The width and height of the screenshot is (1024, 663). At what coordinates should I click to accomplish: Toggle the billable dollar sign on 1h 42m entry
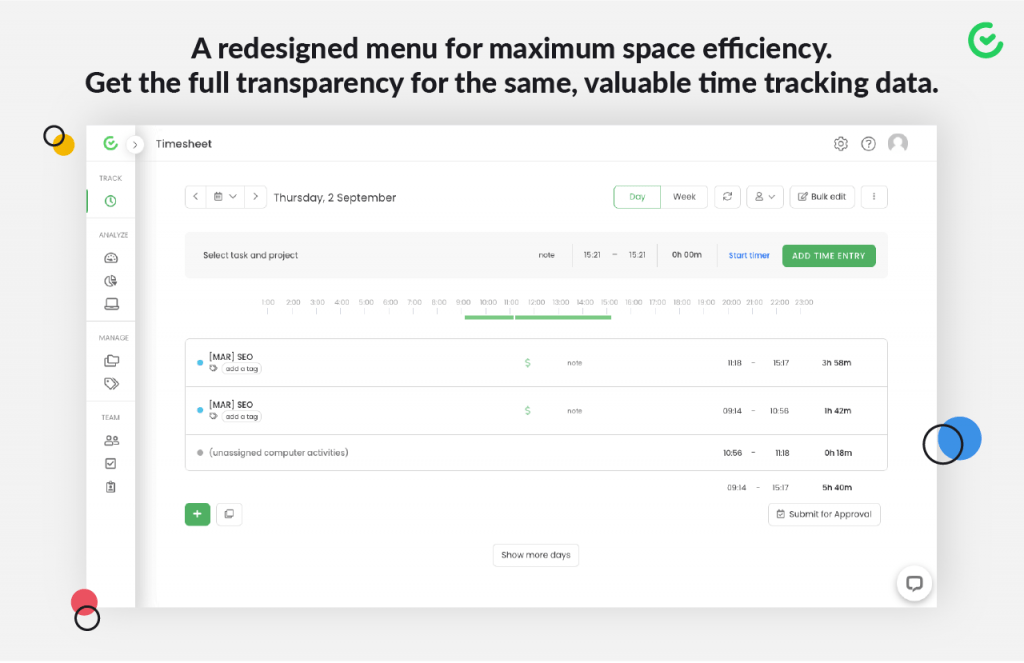click(527, 411)
